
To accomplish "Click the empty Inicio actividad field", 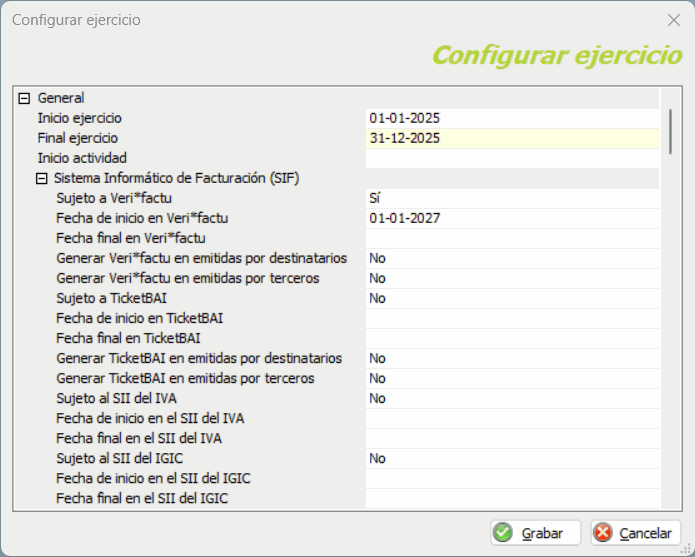I will pyautogui.click(x=512, y=158).
